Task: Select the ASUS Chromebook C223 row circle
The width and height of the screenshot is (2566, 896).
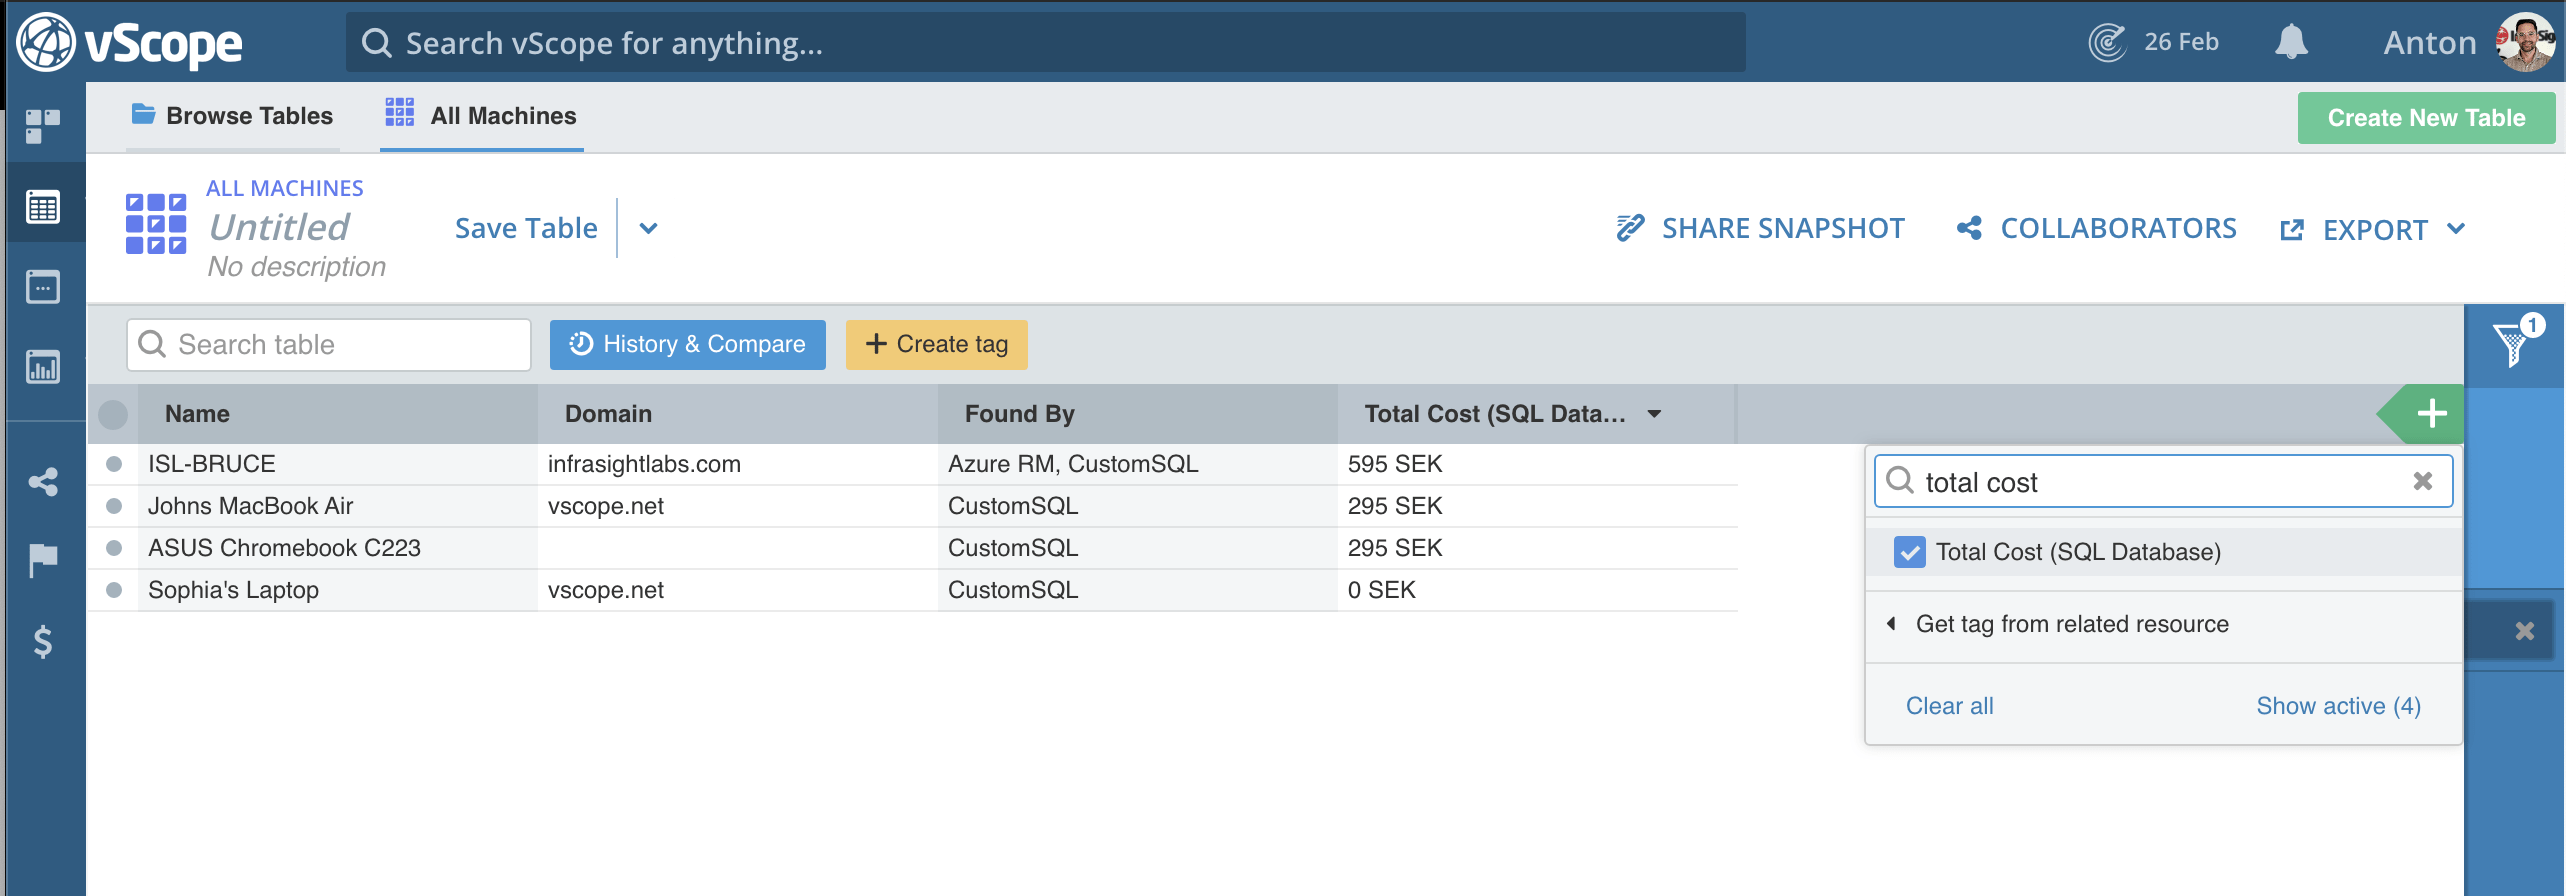Action: [x=114, y=548]
